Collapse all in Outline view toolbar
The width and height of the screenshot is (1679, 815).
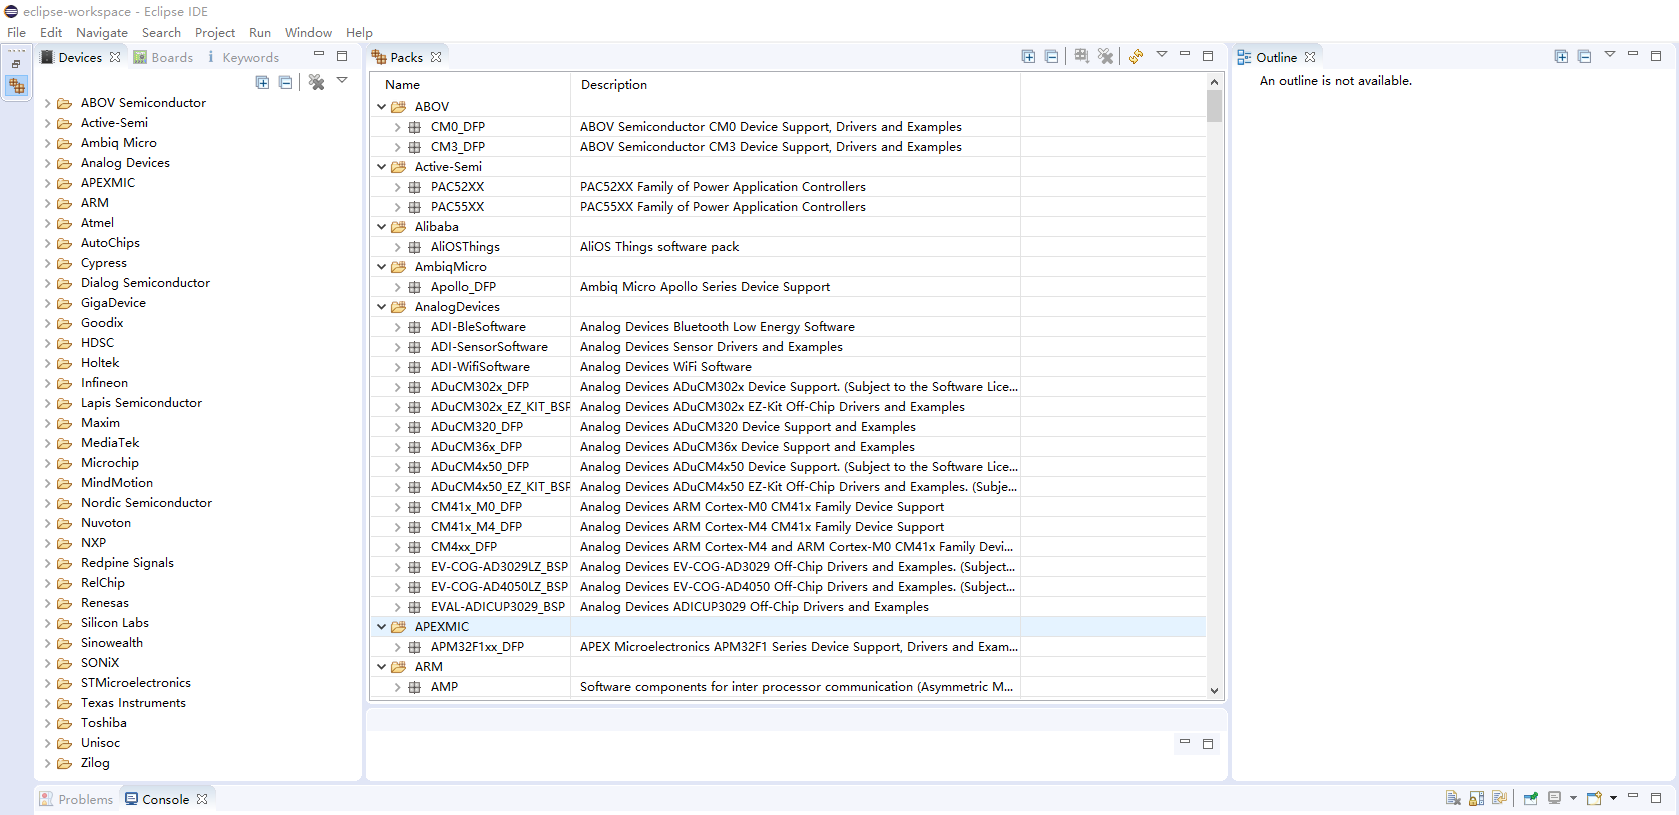pos(1584,56)
